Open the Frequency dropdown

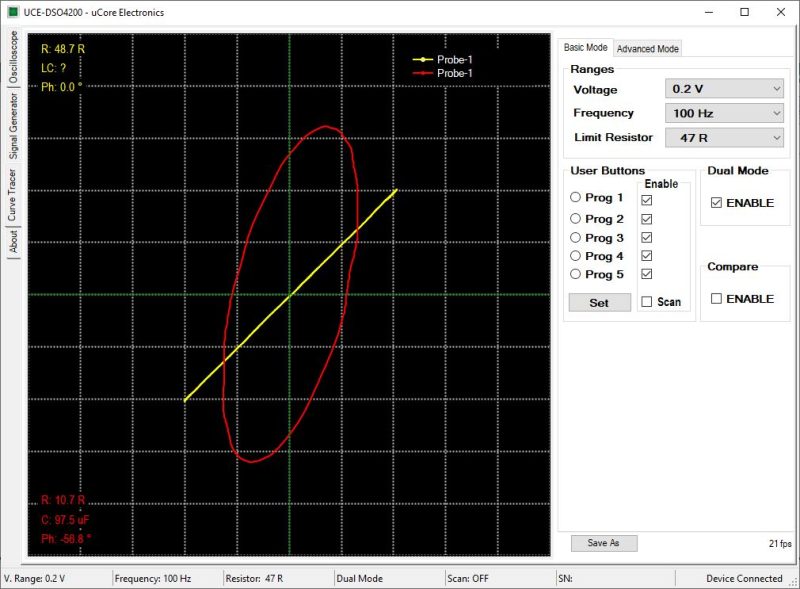pyautogui.click(x=725, y=112)
